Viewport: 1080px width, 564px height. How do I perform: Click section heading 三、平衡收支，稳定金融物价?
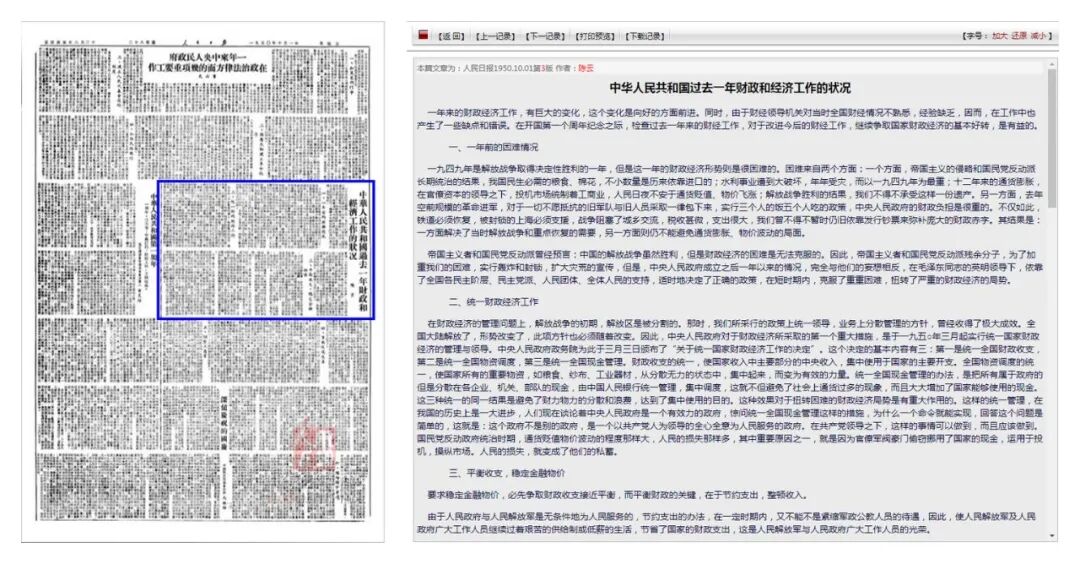(x=507, y=473)
